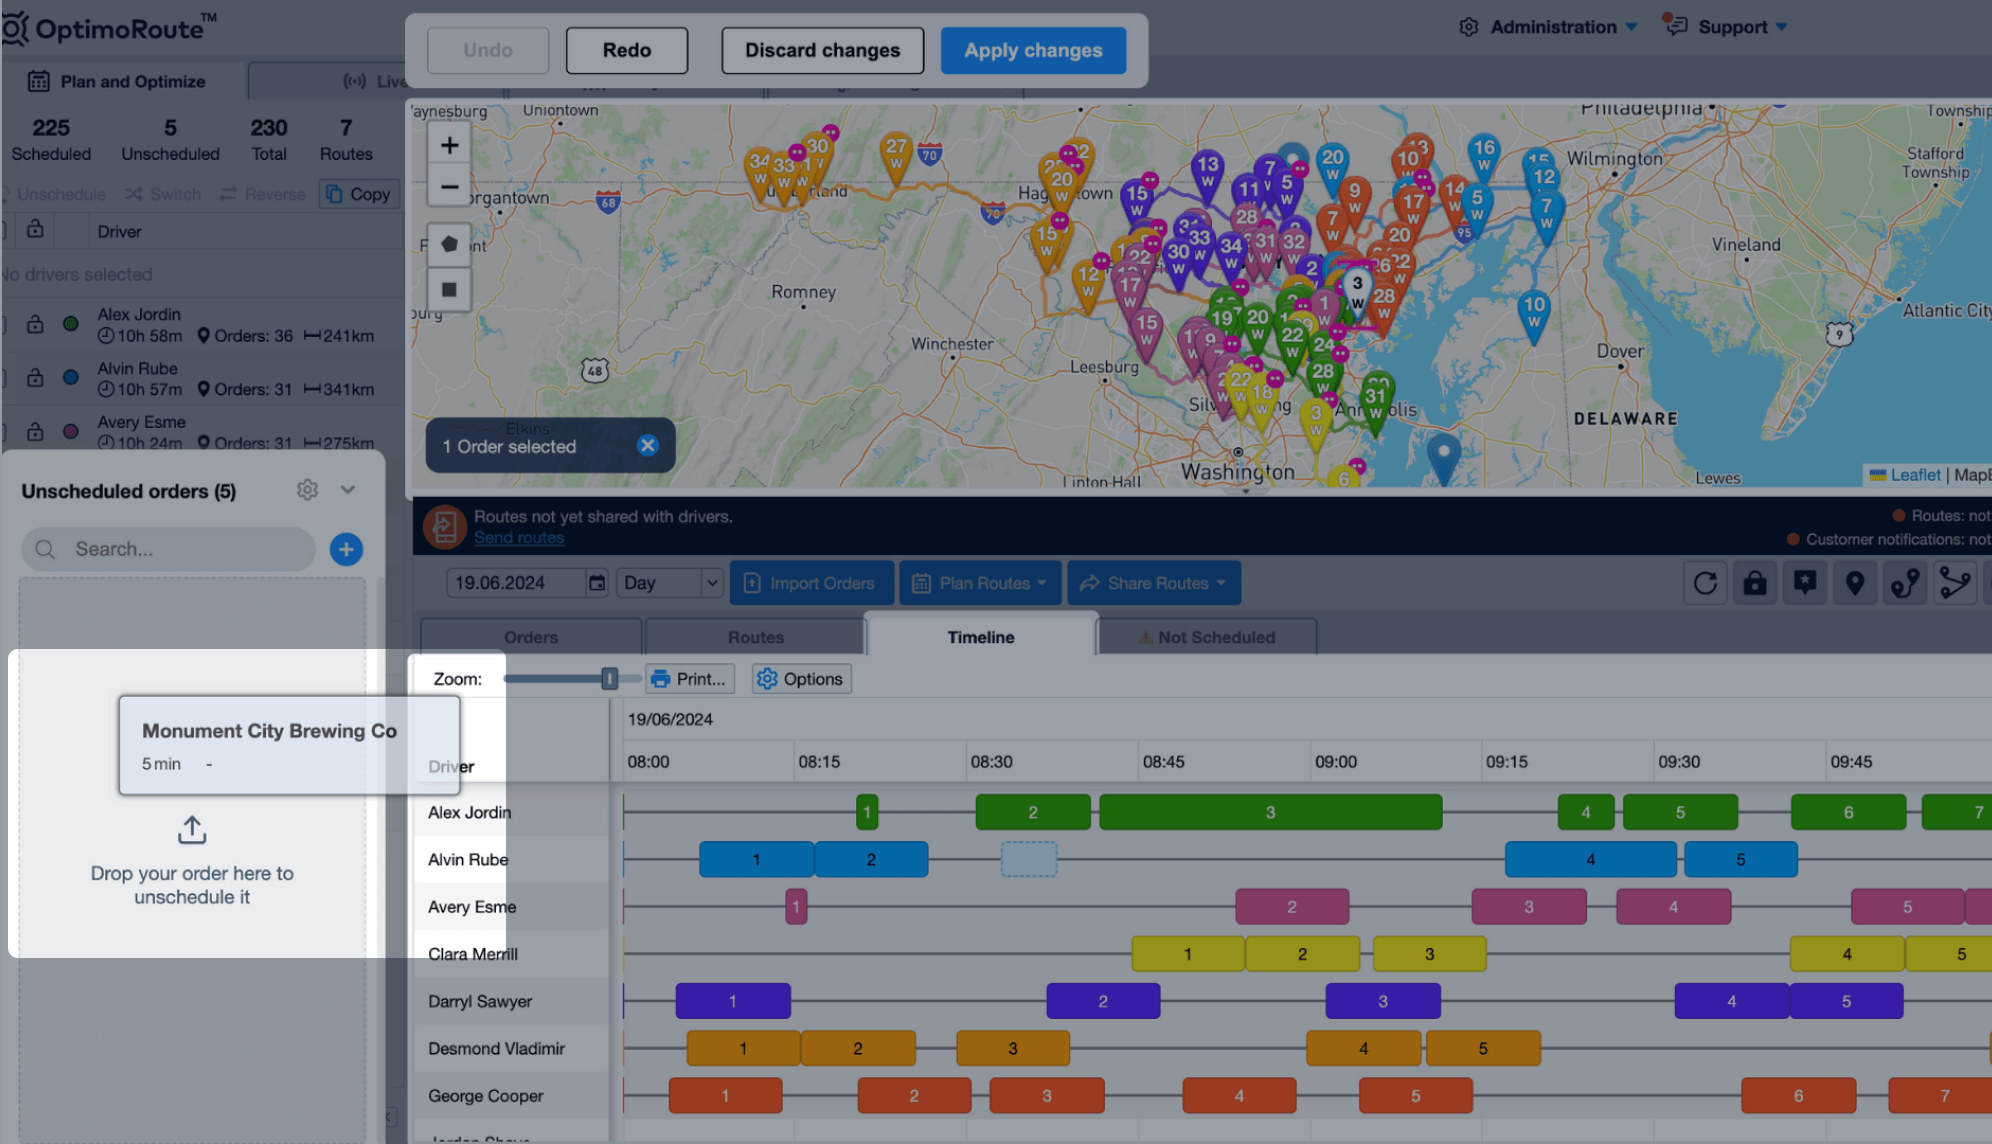Adjust the timeline Zoom slider
Viewport: 1992px width, 1144px height.
point(612,678)
